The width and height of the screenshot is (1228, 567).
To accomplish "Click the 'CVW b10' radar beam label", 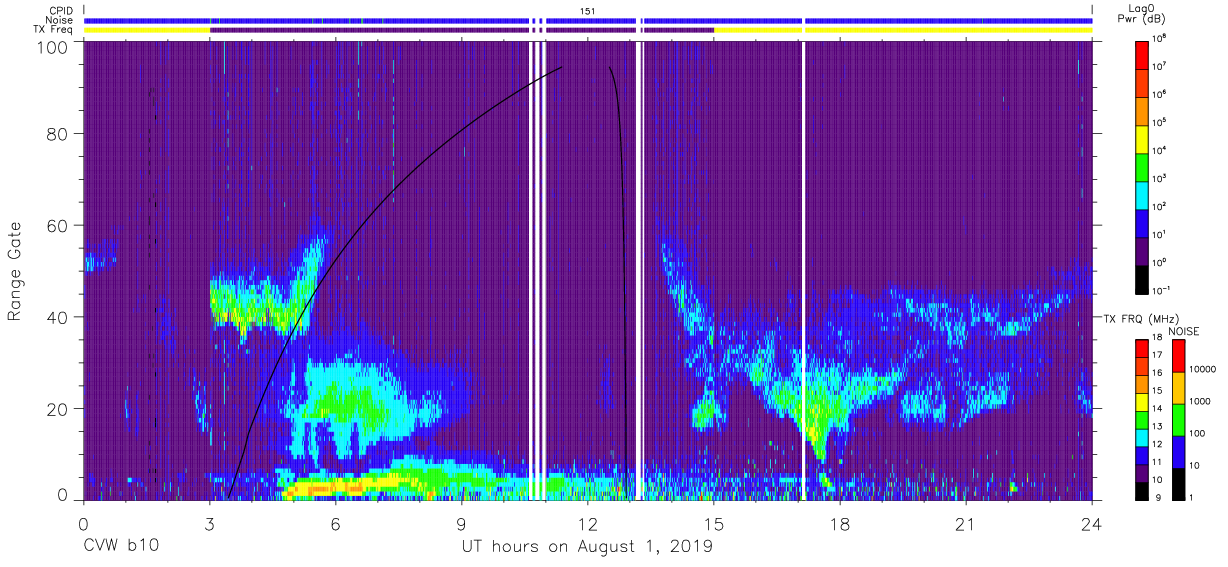I will pos(120,547).
